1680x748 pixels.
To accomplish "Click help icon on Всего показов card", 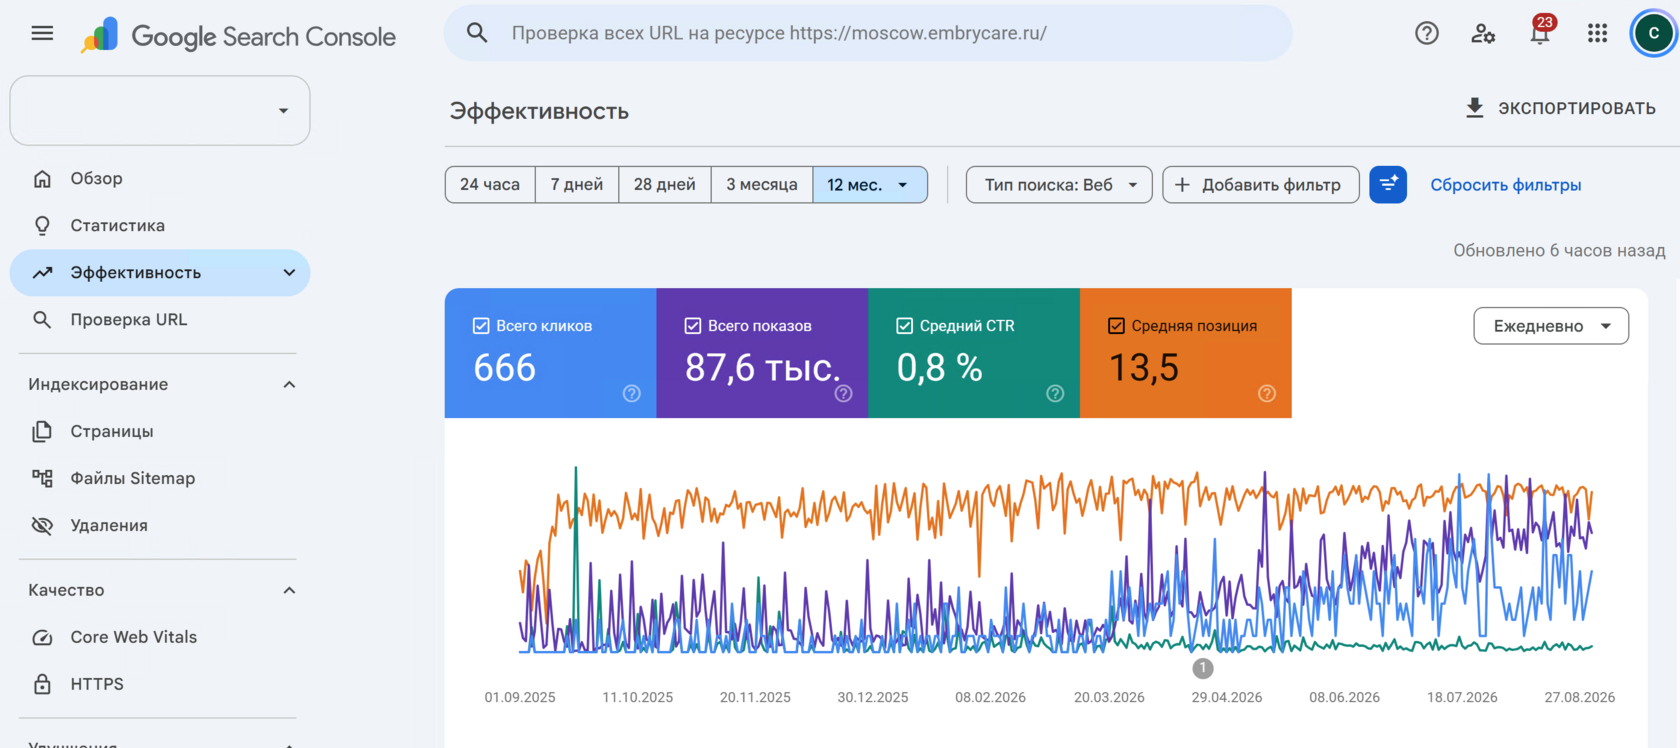I will (x=843, y=394).
